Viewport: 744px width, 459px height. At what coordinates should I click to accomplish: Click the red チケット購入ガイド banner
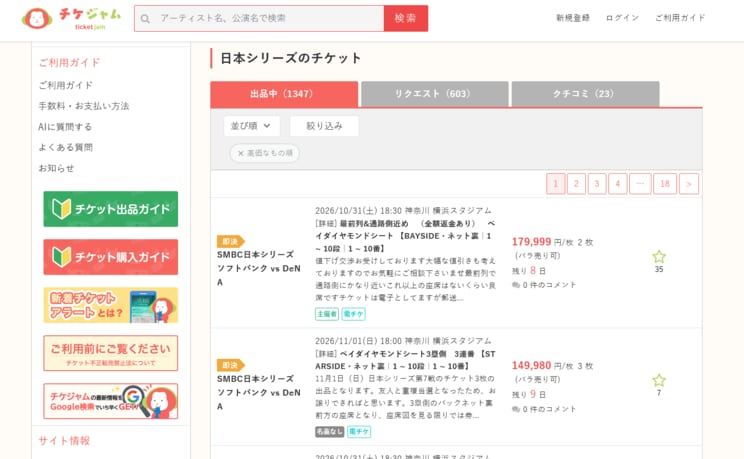(111, 257)
